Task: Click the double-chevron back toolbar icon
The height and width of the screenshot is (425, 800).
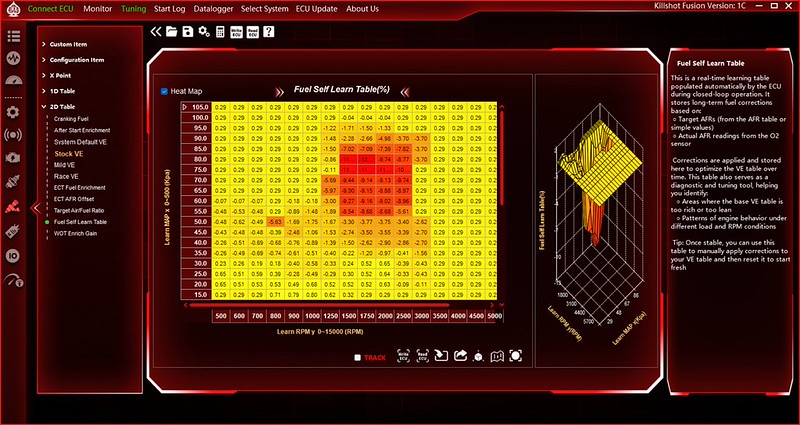Action: pyautogui.click(x=156, y=32)
